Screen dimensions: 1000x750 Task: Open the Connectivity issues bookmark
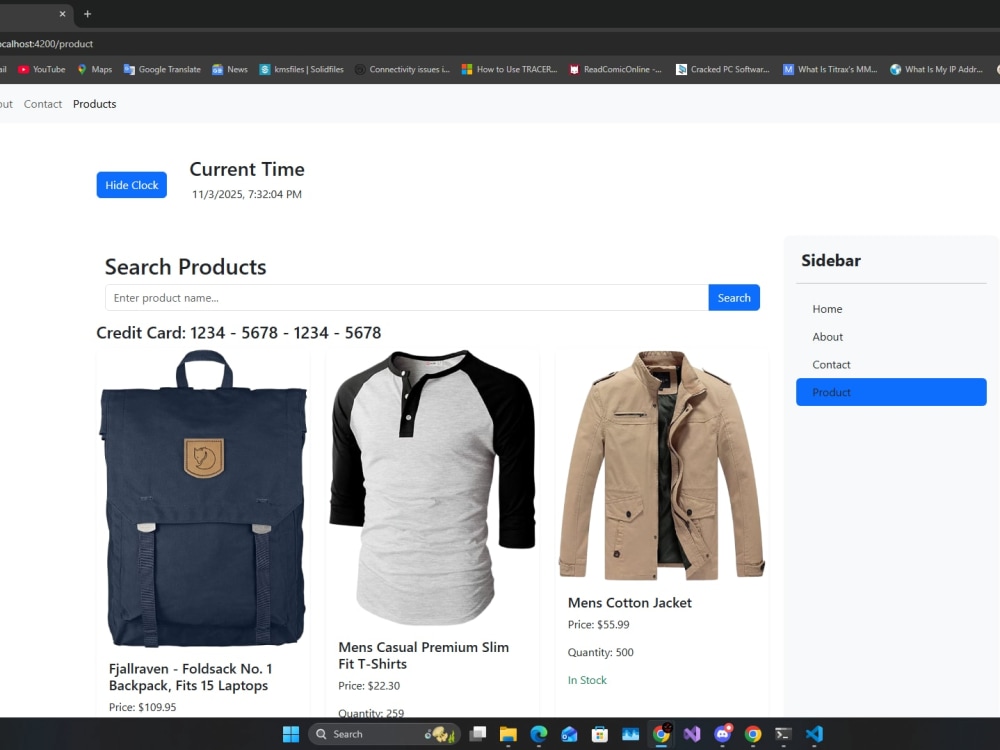click(402, 70)
